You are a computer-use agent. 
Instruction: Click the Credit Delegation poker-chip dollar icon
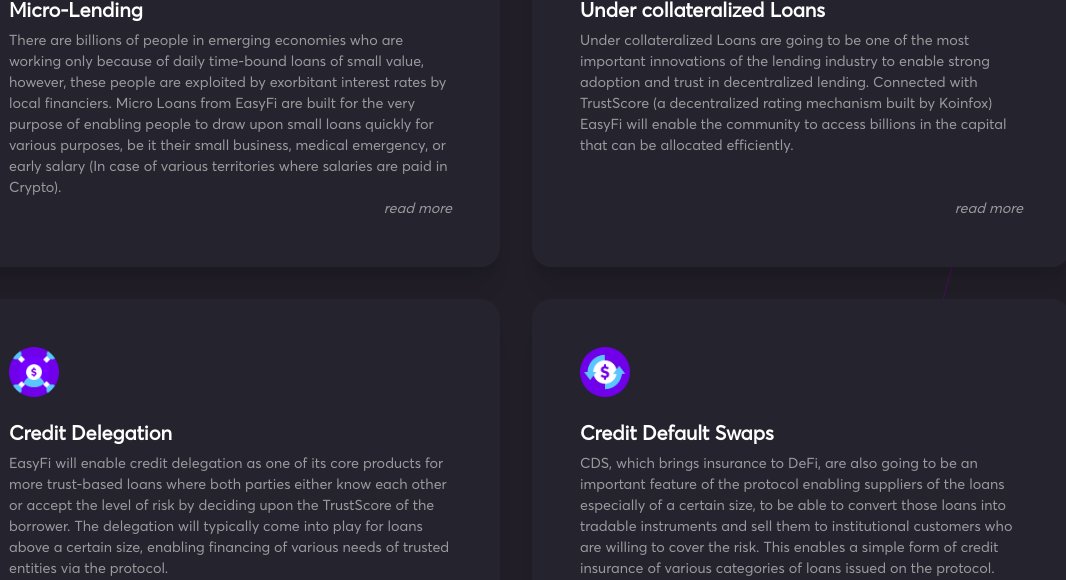pos(34,372)
